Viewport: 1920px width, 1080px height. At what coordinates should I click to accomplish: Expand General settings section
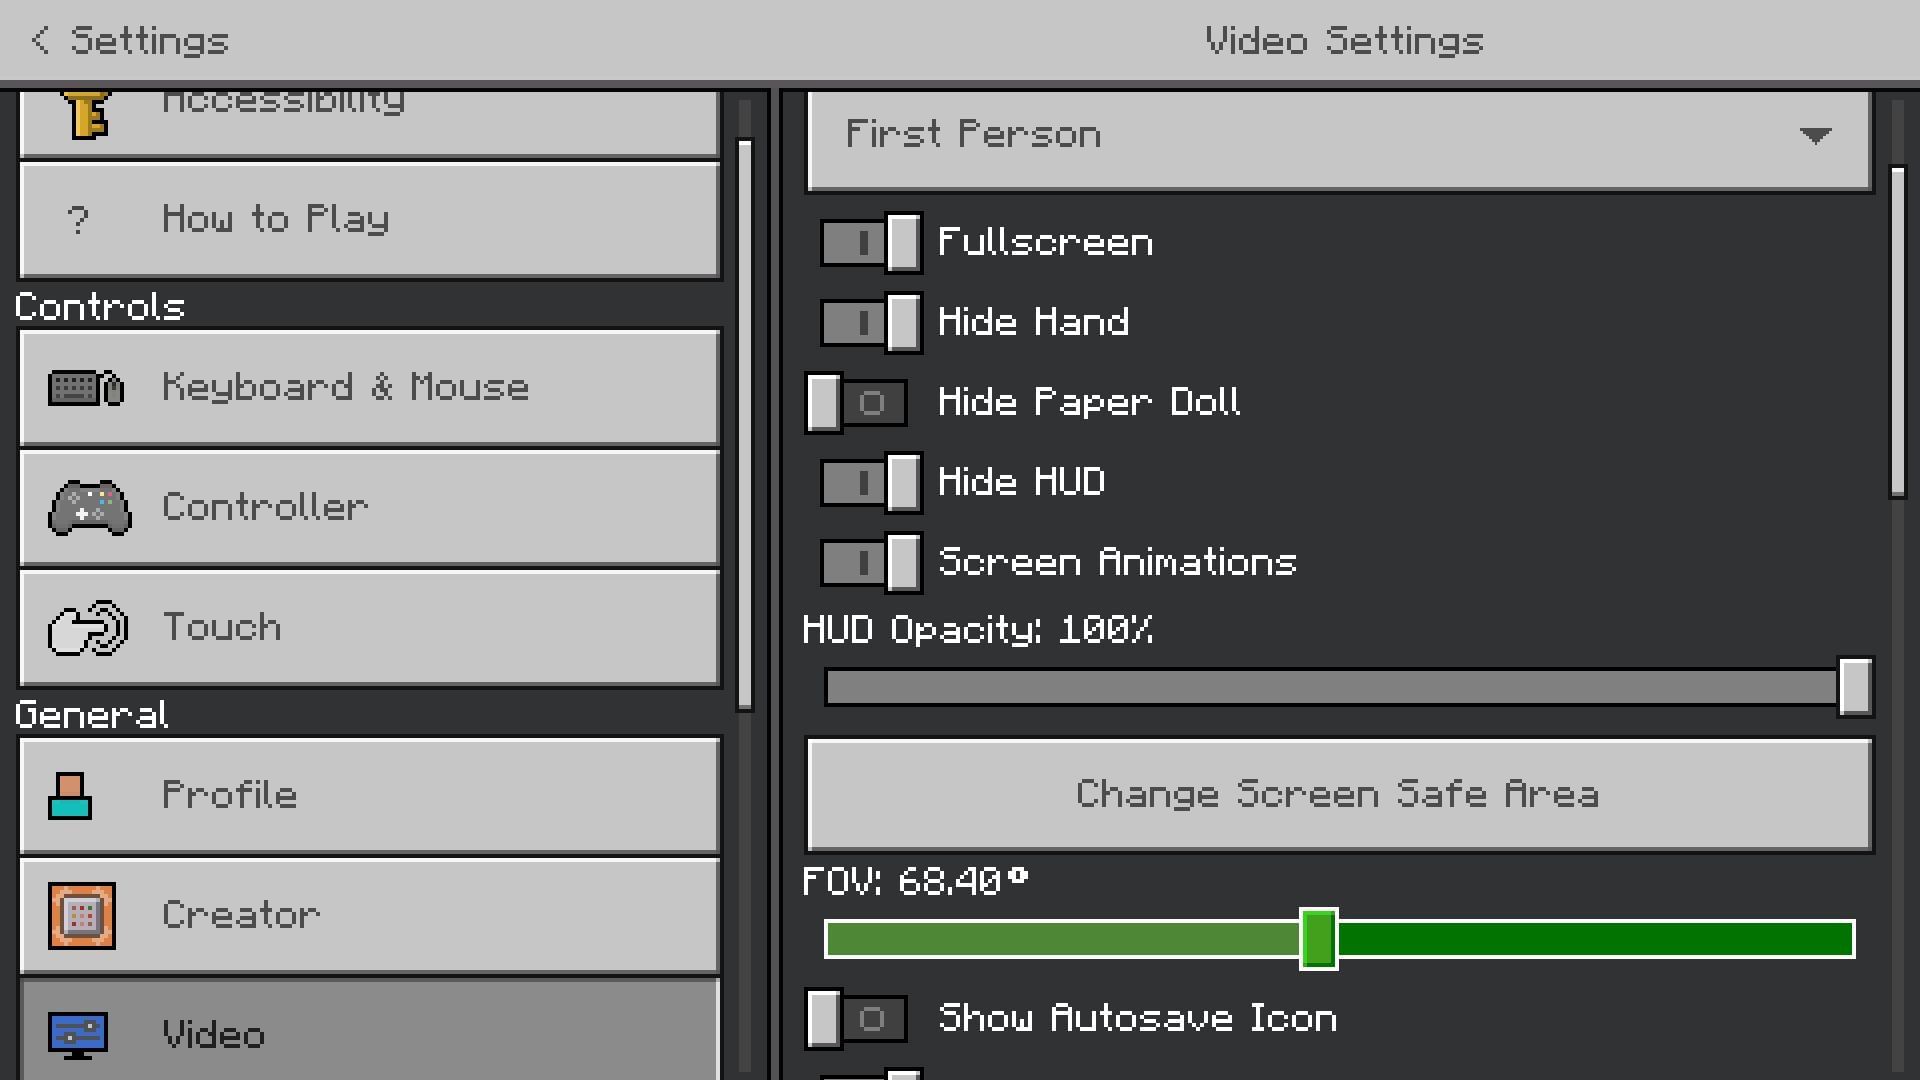(92, 713)
